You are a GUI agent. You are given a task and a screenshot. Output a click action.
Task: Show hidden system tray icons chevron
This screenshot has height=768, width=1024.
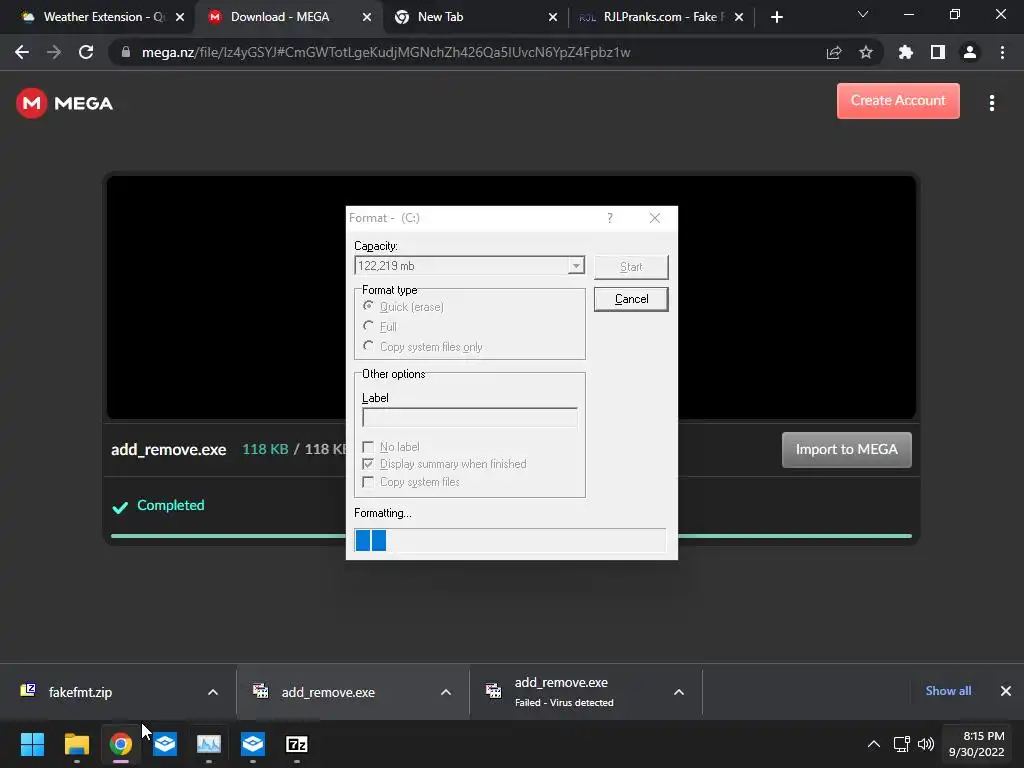(874, 744)
